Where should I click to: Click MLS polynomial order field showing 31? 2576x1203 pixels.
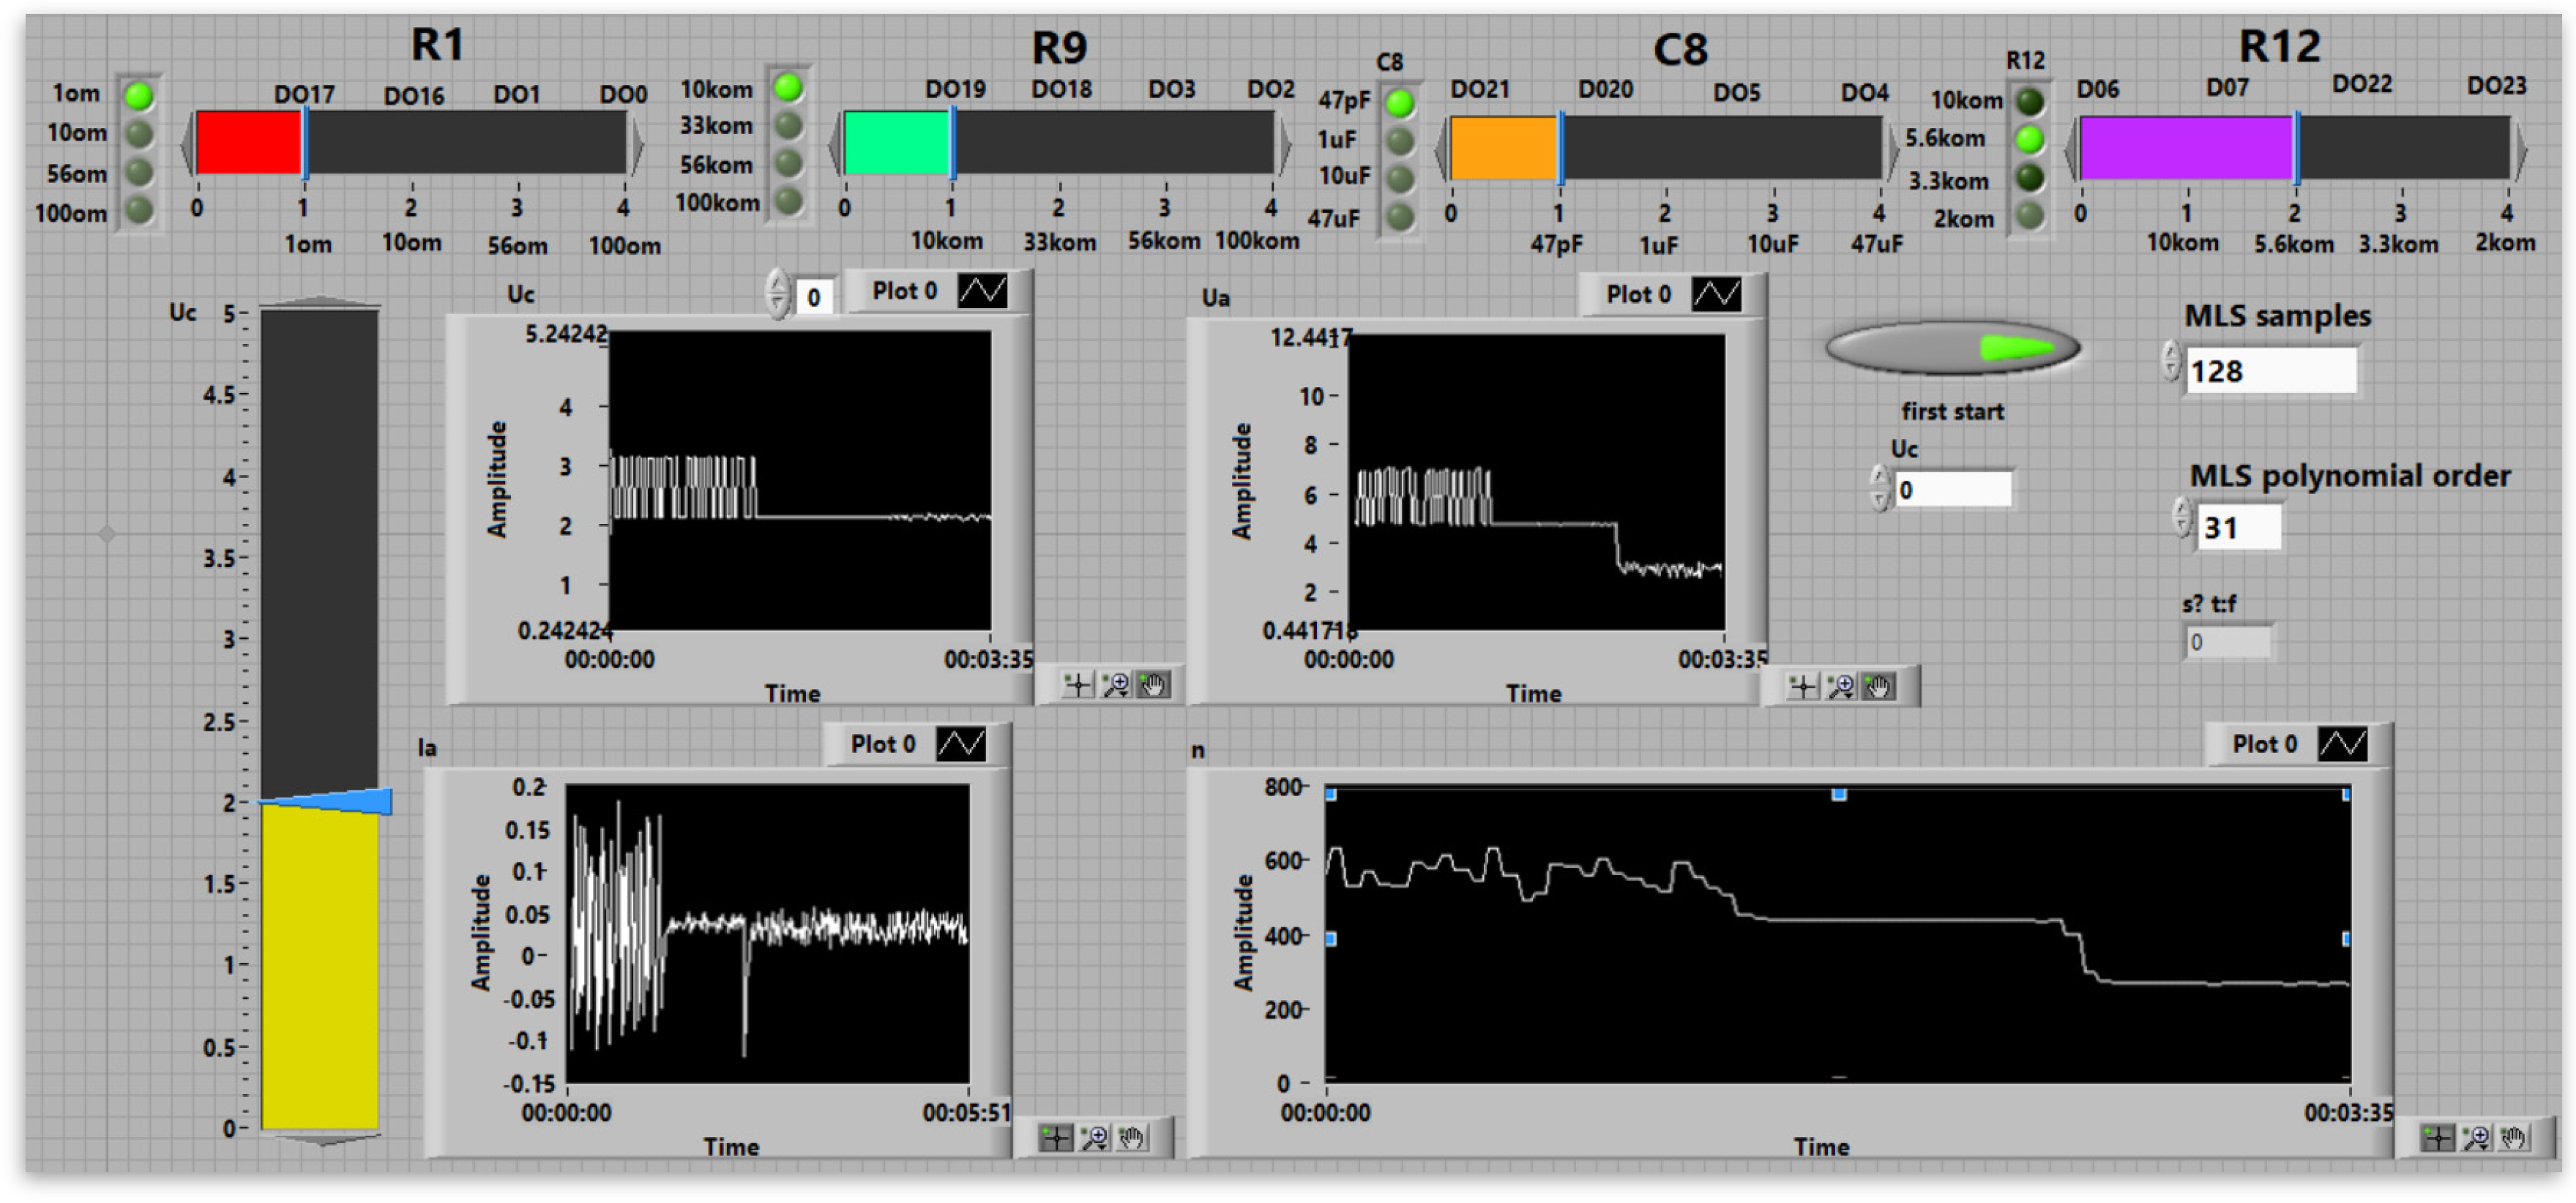[2239, 527]
